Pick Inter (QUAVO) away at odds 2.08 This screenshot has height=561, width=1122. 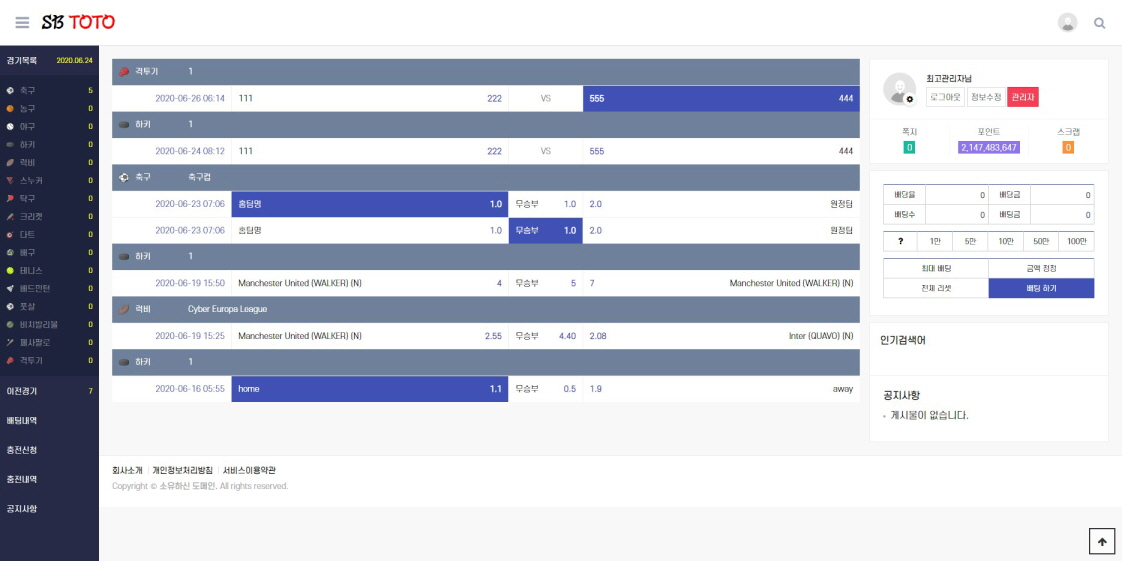[721, 336]
